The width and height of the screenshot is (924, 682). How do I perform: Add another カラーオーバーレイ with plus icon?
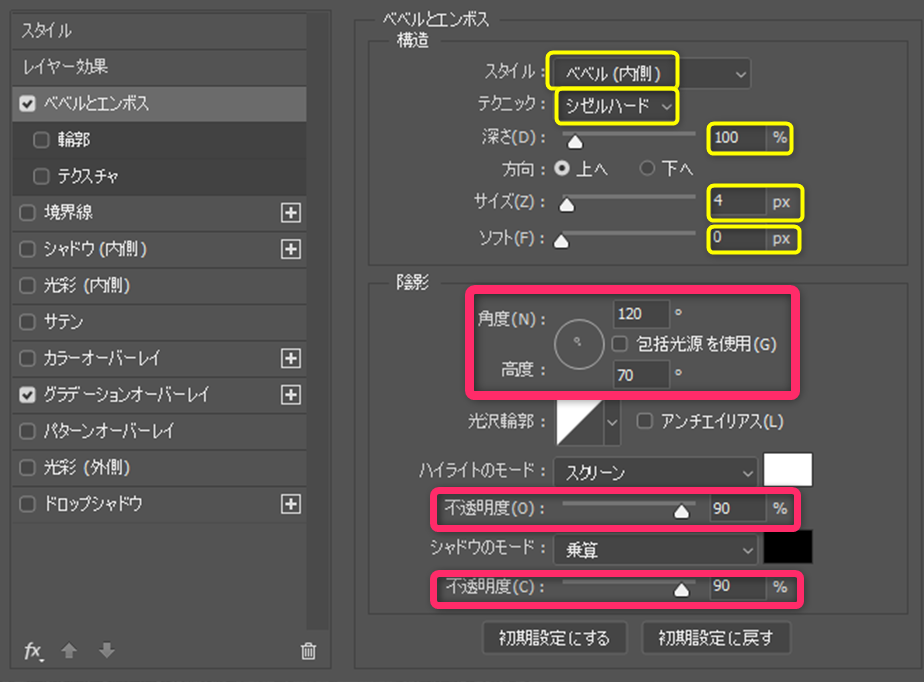291,358
